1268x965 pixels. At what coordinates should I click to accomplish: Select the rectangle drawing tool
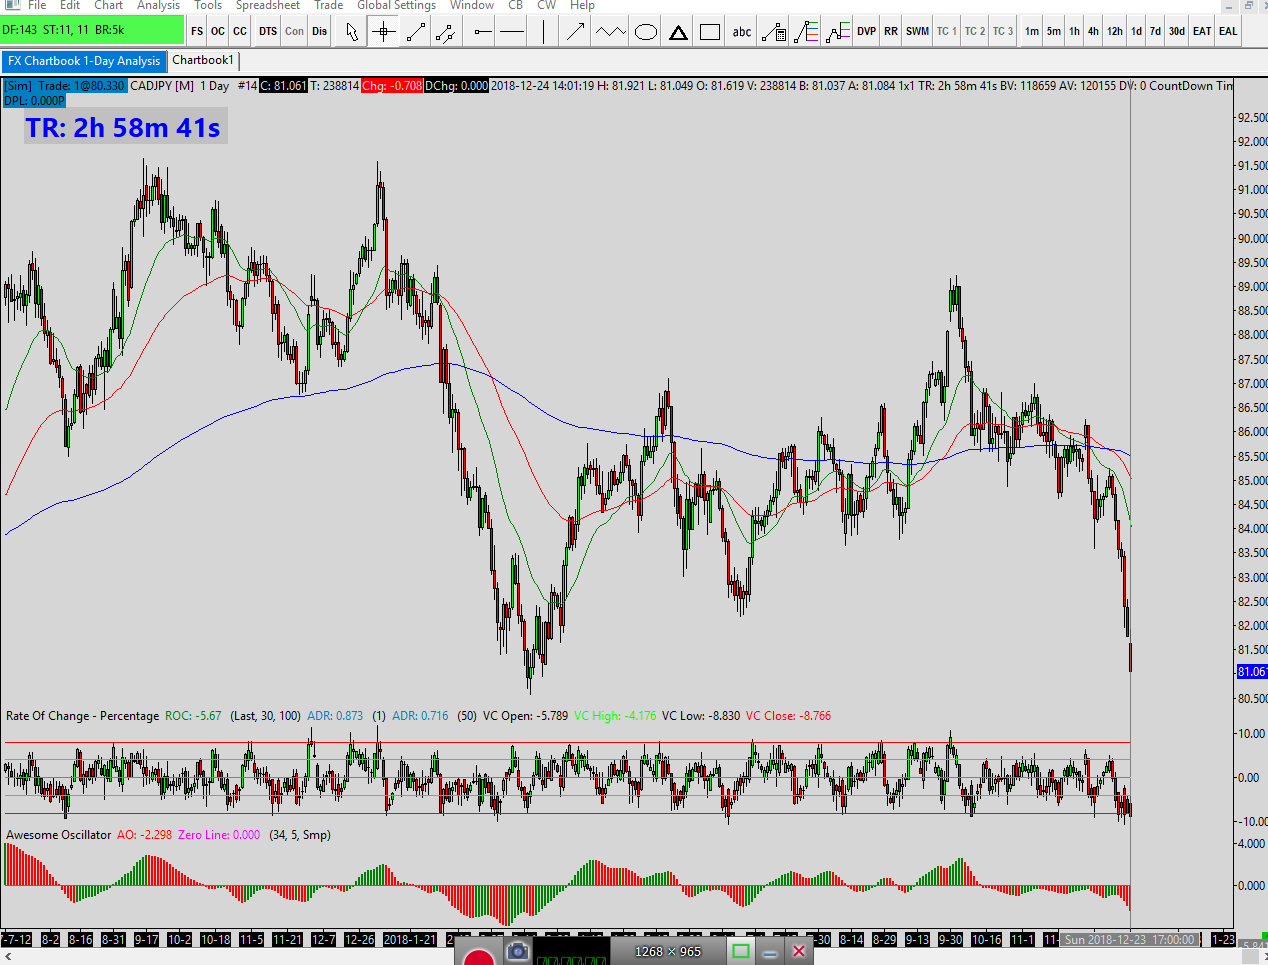(710, 32)
